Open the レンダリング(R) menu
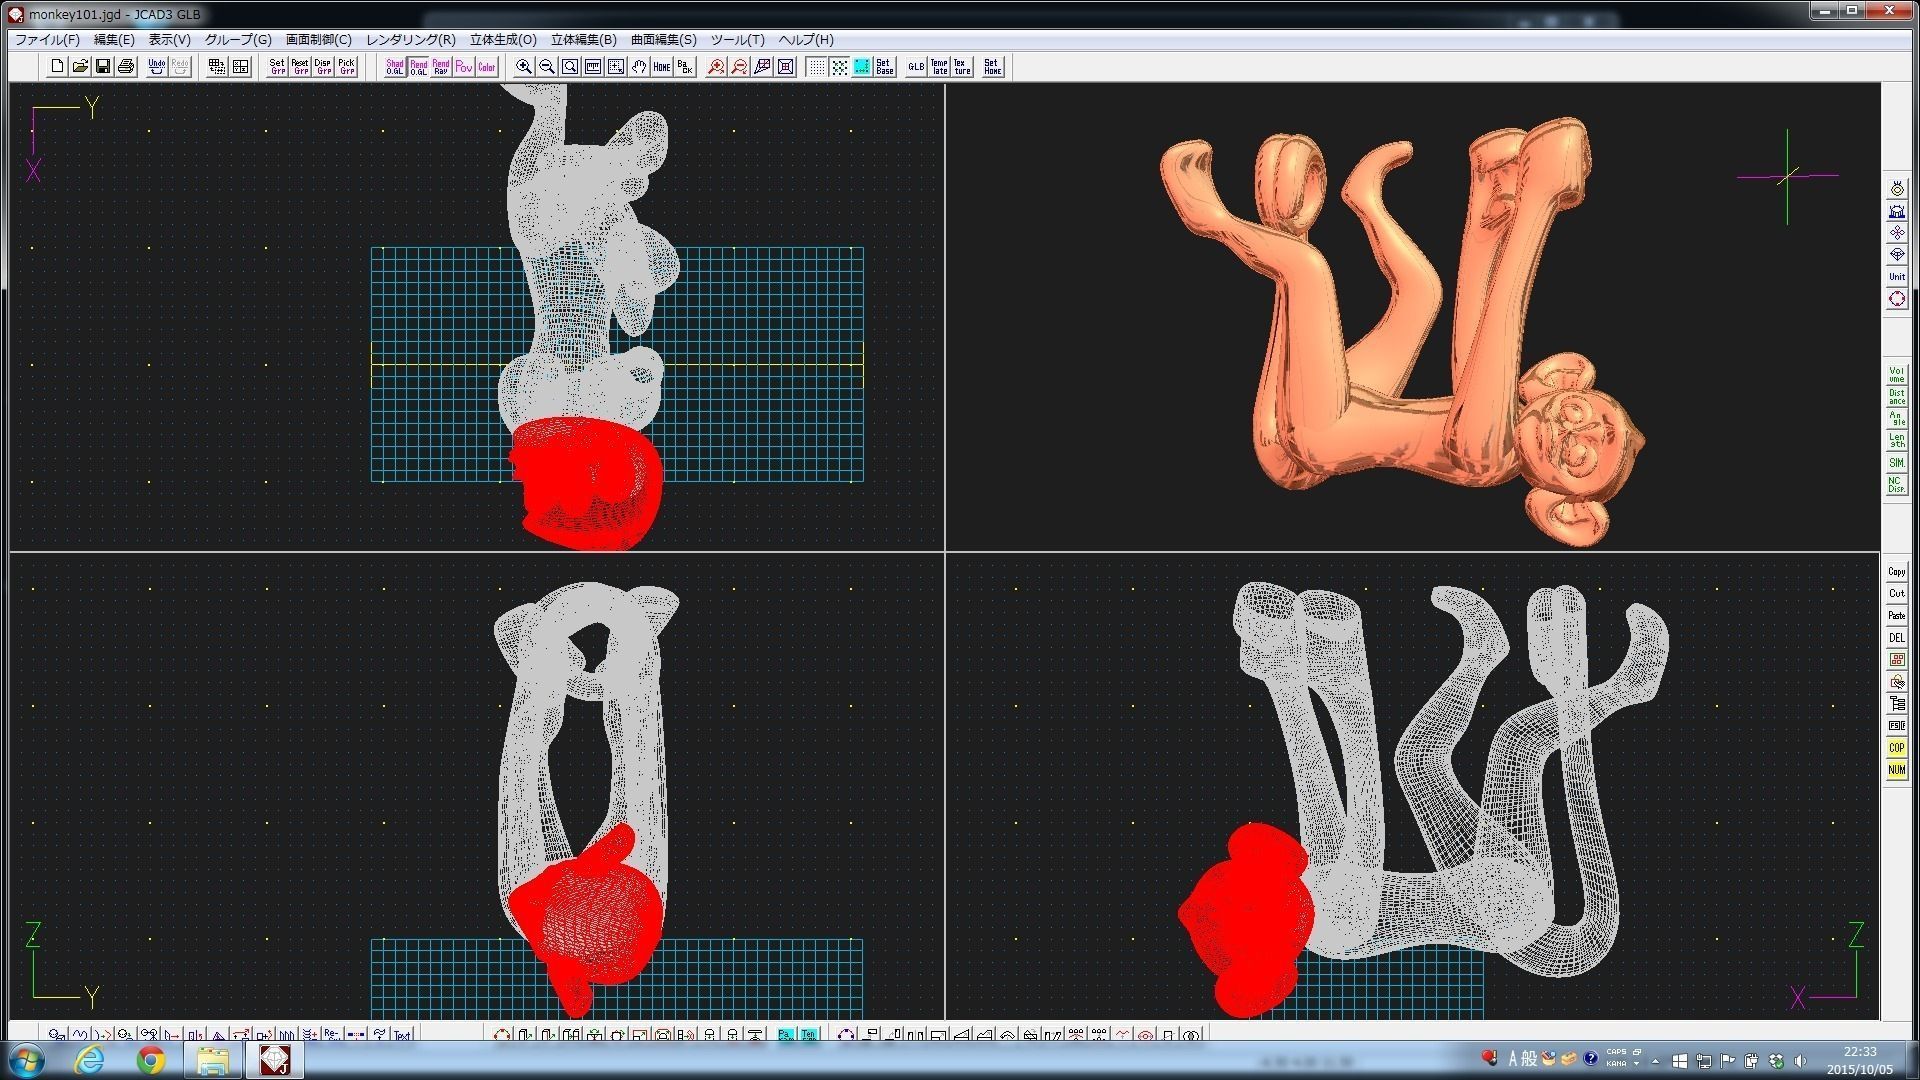The image size is (1920, 1080). click(x=411, y=40)
